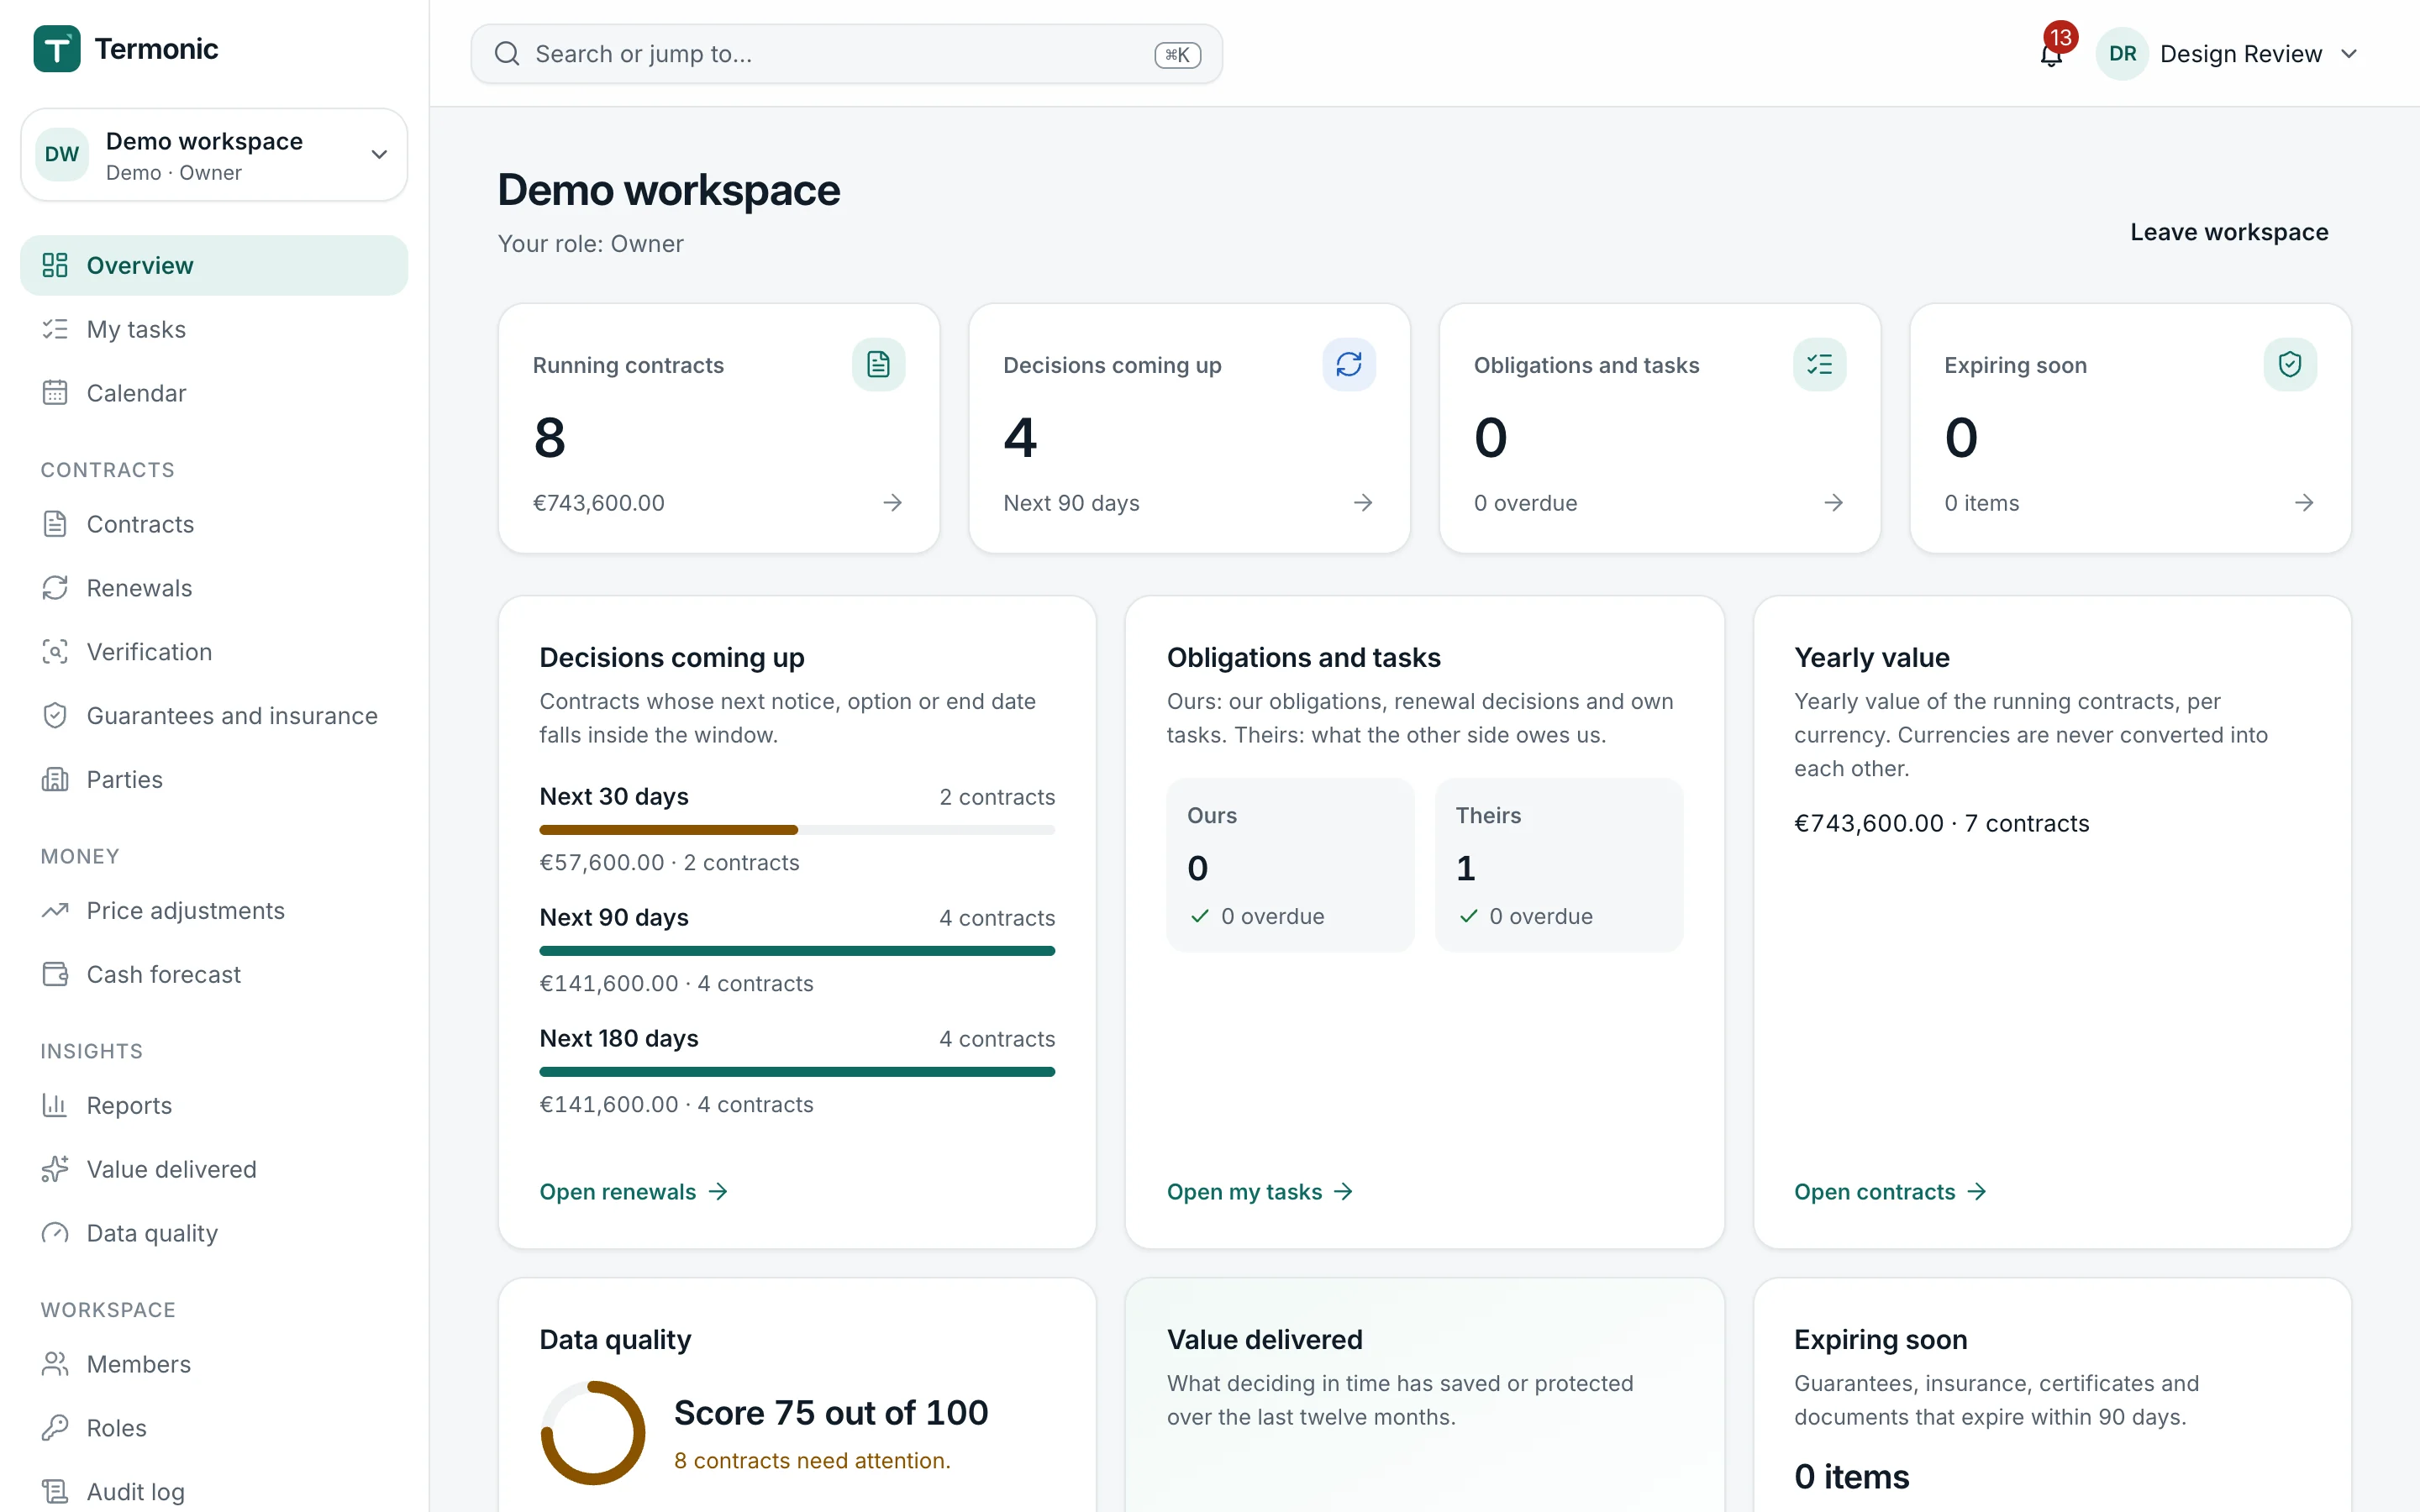
Task: Open My tasks in sidebar
Action: [x=214, y=329]
